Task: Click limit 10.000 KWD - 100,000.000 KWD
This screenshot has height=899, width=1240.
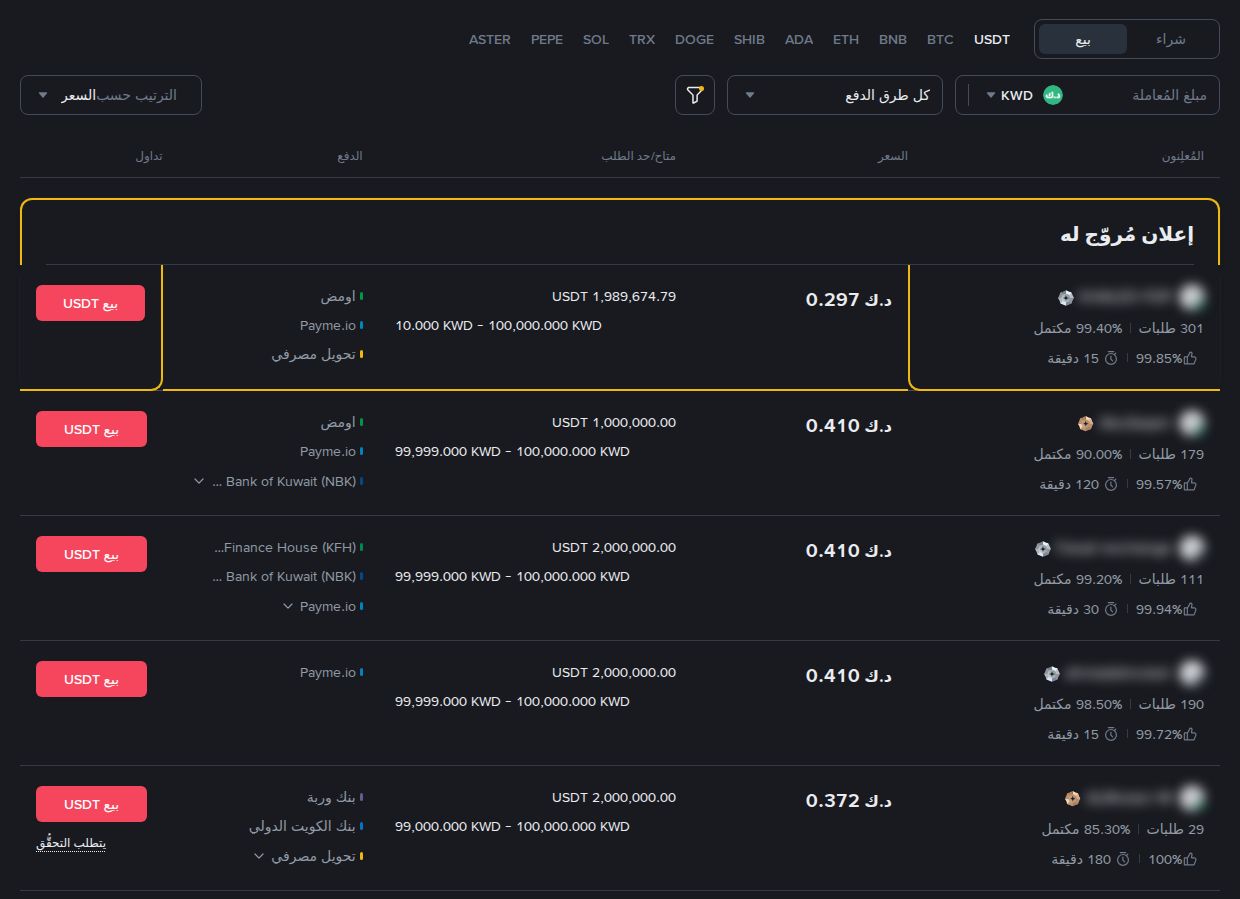Action: point(499,325)
